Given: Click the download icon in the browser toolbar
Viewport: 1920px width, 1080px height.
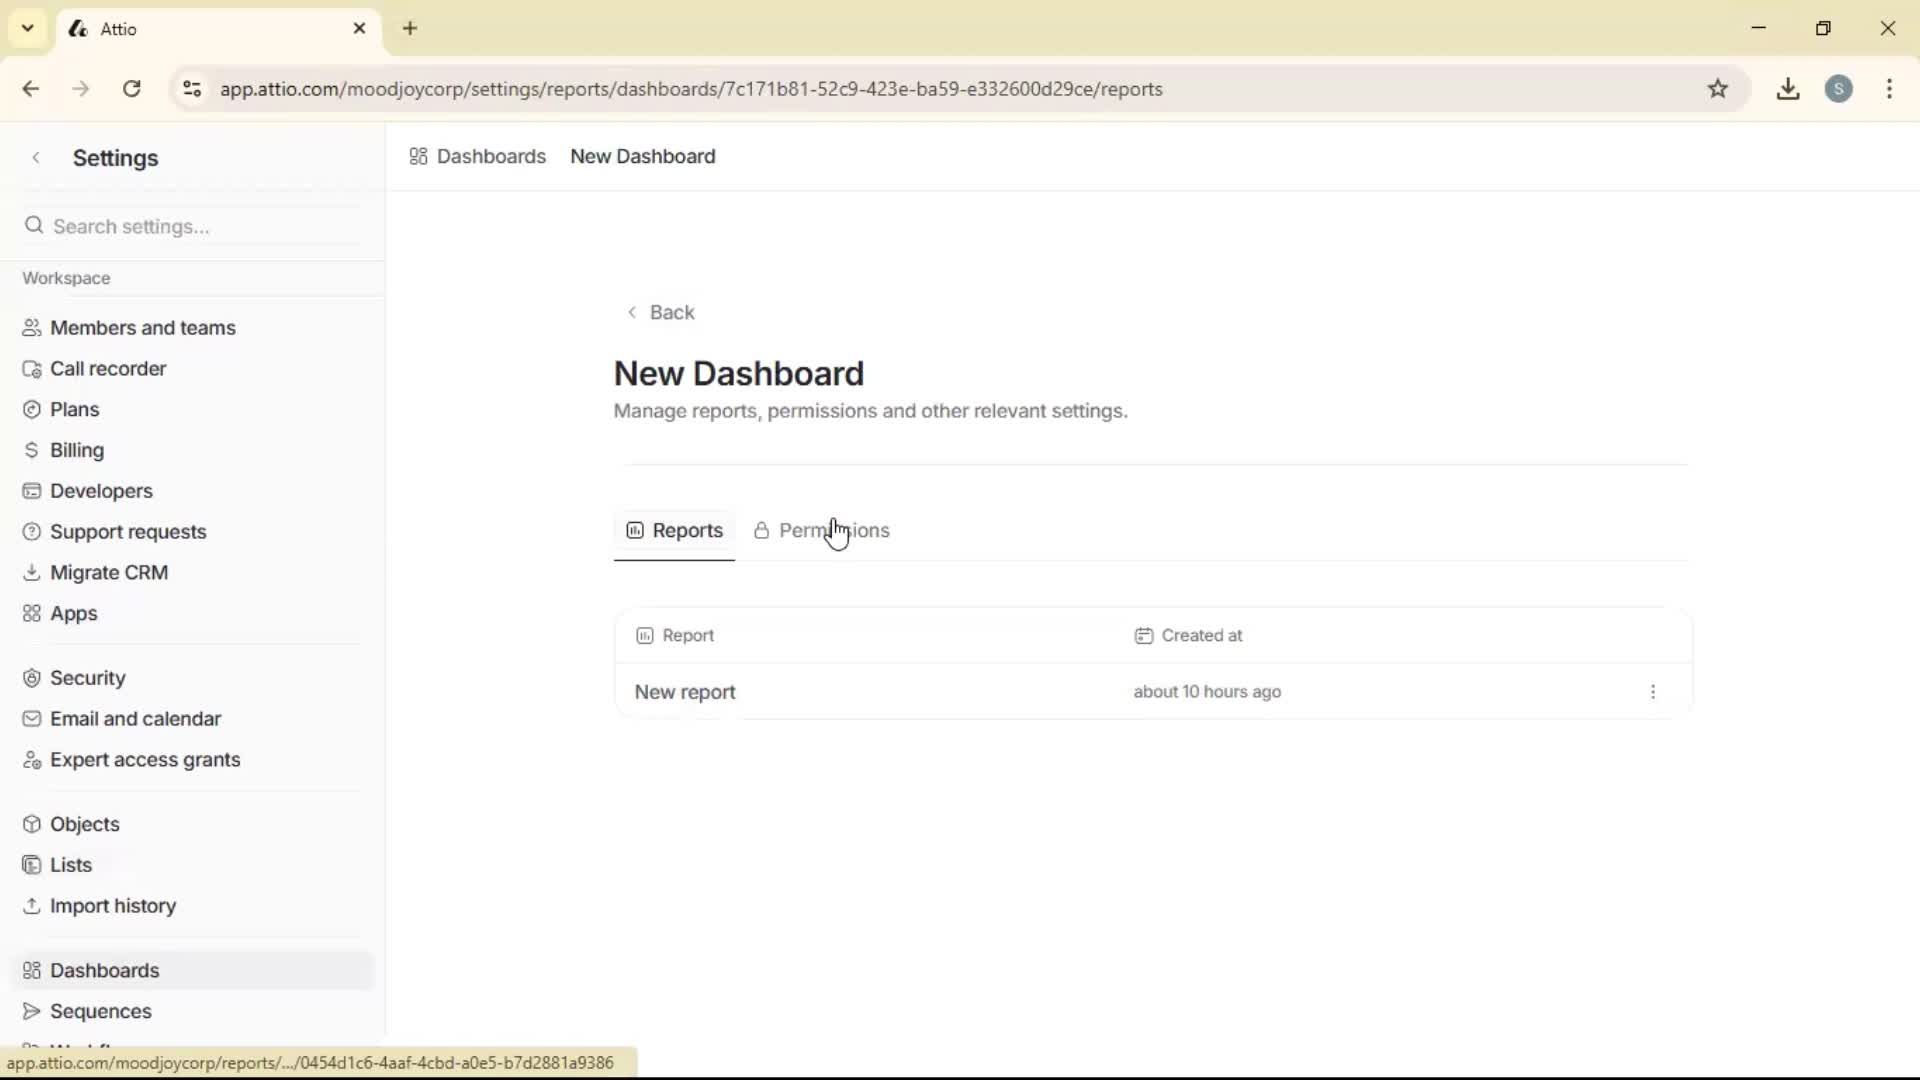Looking at the screenshot, I should pos(1789,89).
